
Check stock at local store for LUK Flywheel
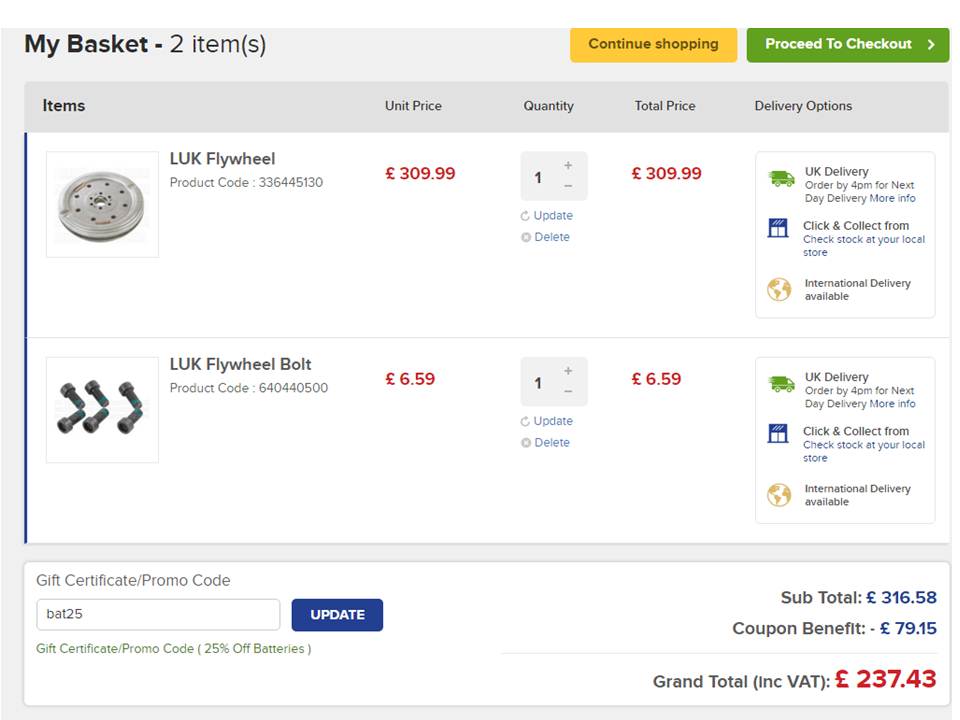(x=864, y=246)
